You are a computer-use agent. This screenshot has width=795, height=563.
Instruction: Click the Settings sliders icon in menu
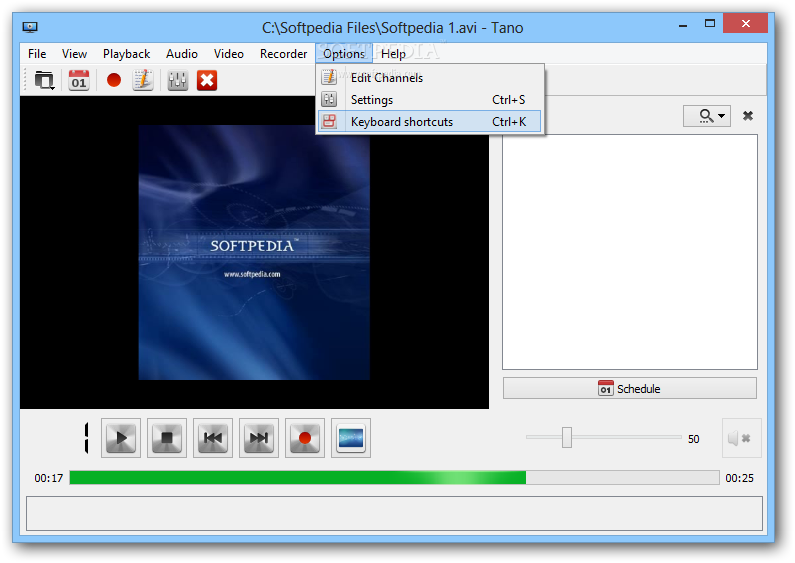click(330, 99)
